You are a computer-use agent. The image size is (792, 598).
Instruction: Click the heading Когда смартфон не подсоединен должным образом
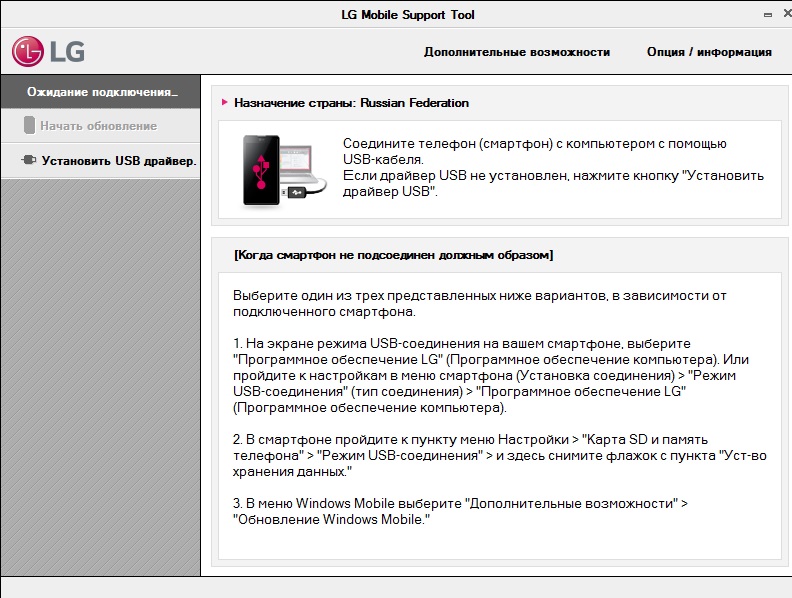coord(393,255)
